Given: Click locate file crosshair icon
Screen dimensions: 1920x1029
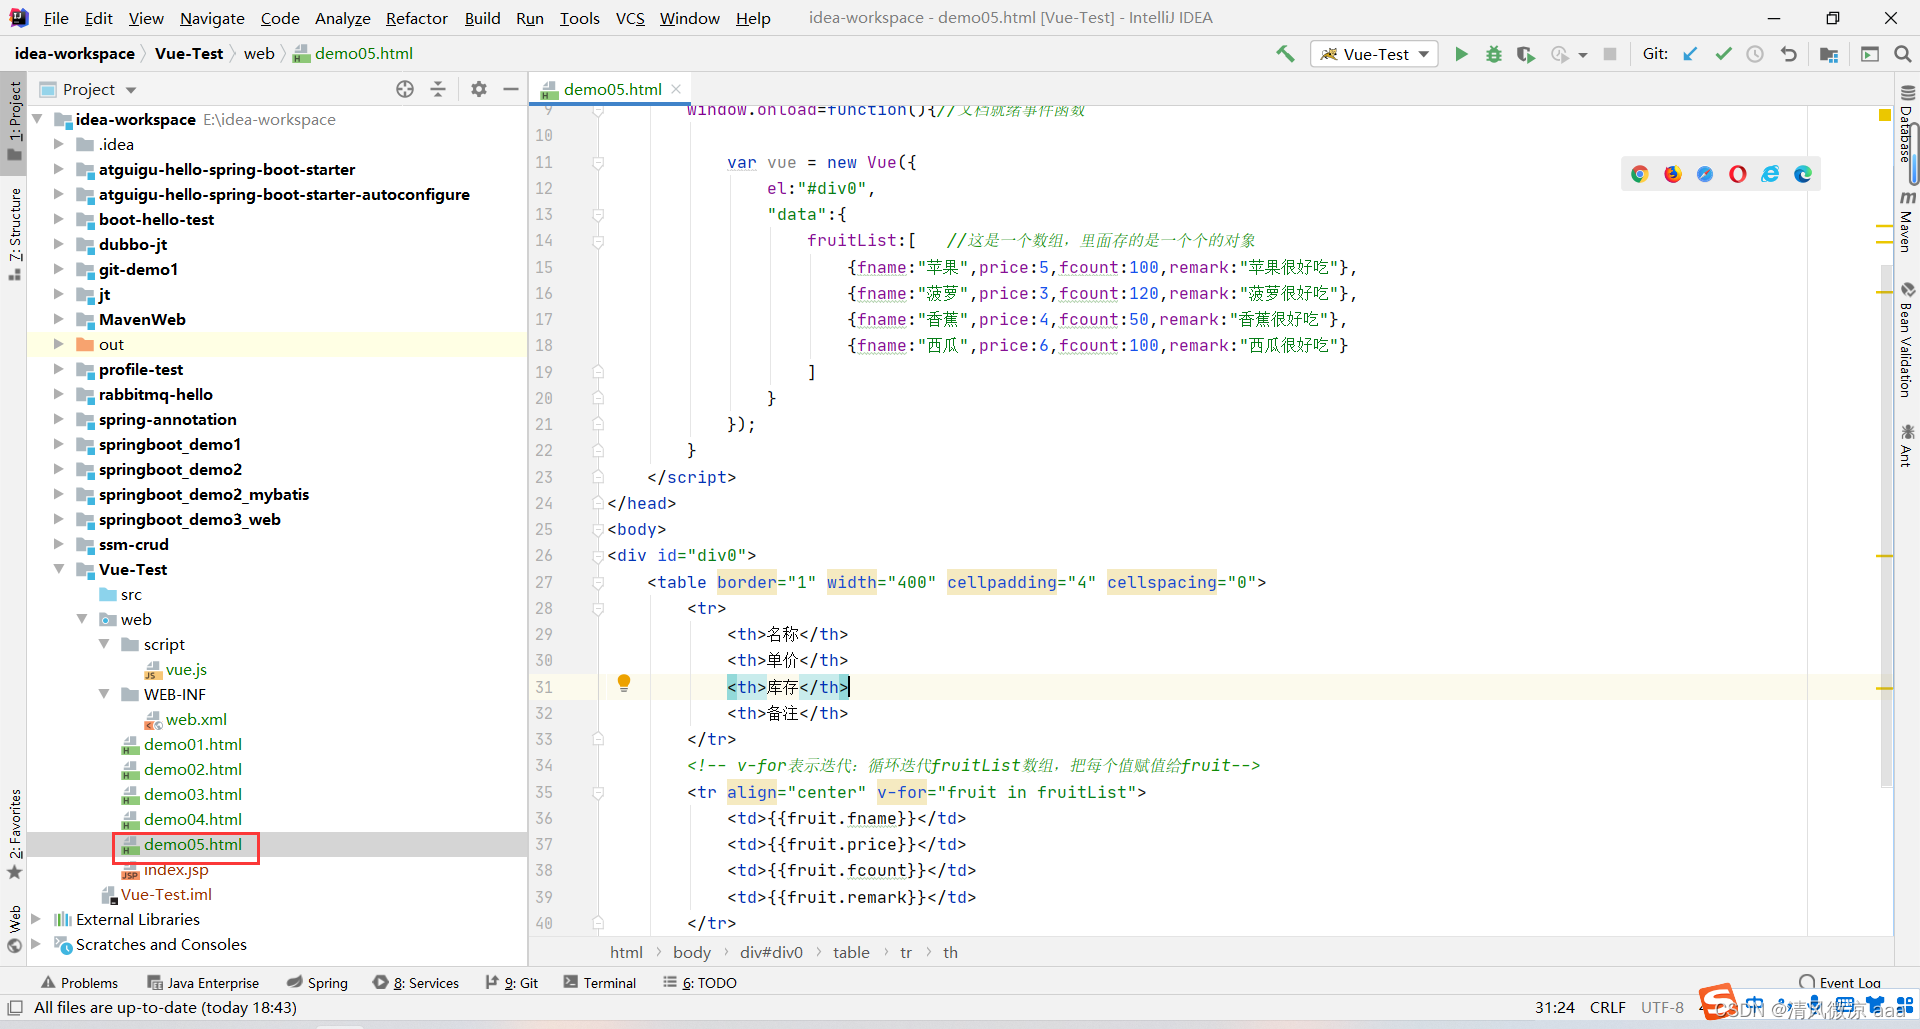Looking at the screenshot, I should click(x=405, y=89).
